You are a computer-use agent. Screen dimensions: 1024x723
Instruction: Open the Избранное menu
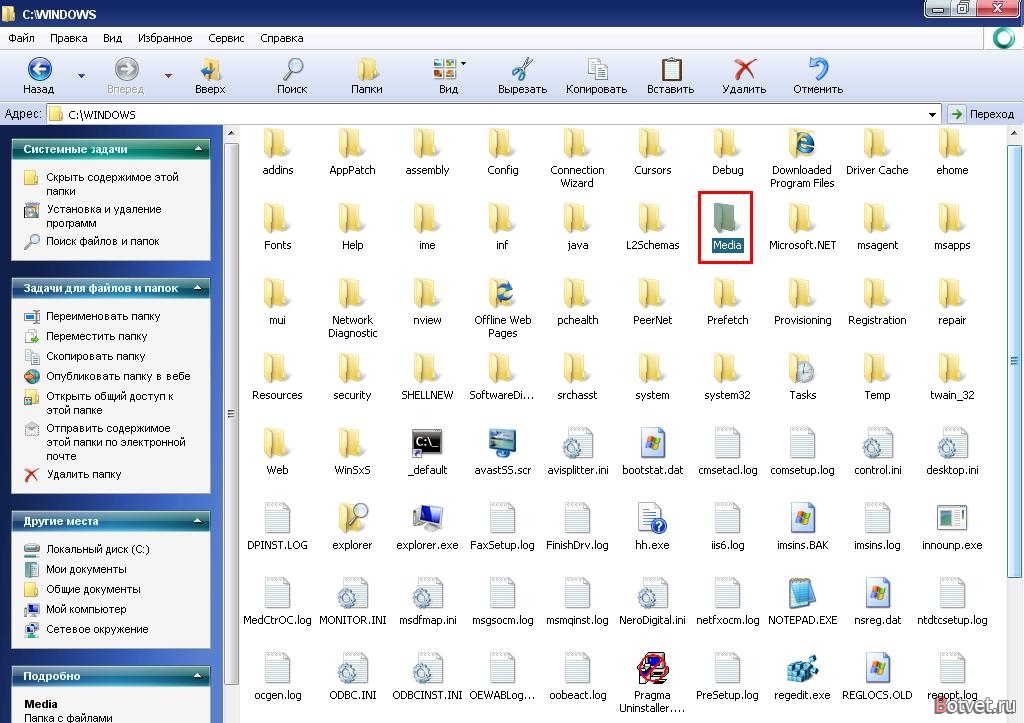pyautogui.click(x=165, y=38)
